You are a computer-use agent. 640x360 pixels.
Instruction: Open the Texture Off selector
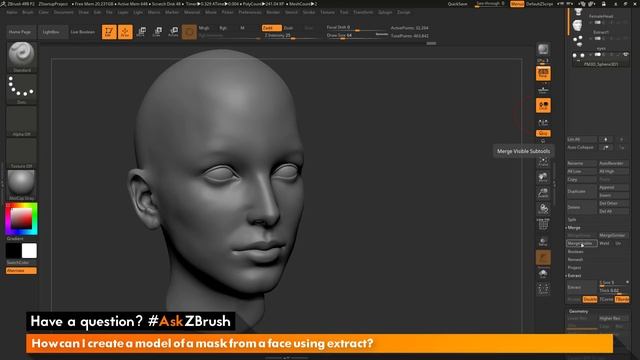point(22,153)
